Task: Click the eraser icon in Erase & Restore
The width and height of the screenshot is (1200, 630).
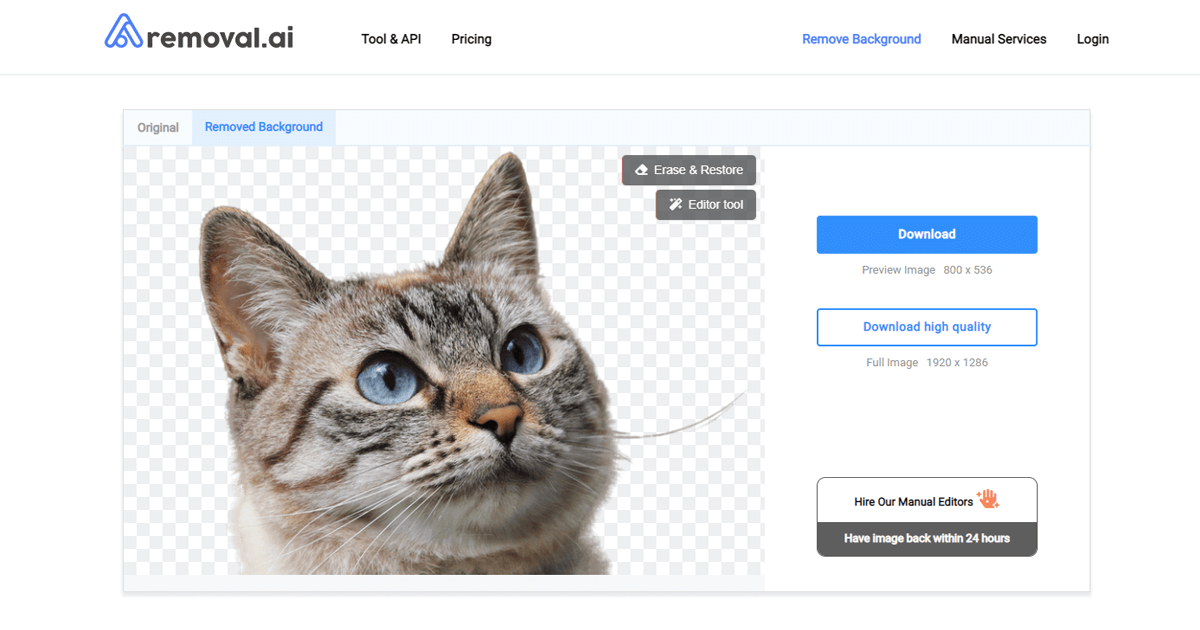Action: pyautogui.click(x=642, y=170)
